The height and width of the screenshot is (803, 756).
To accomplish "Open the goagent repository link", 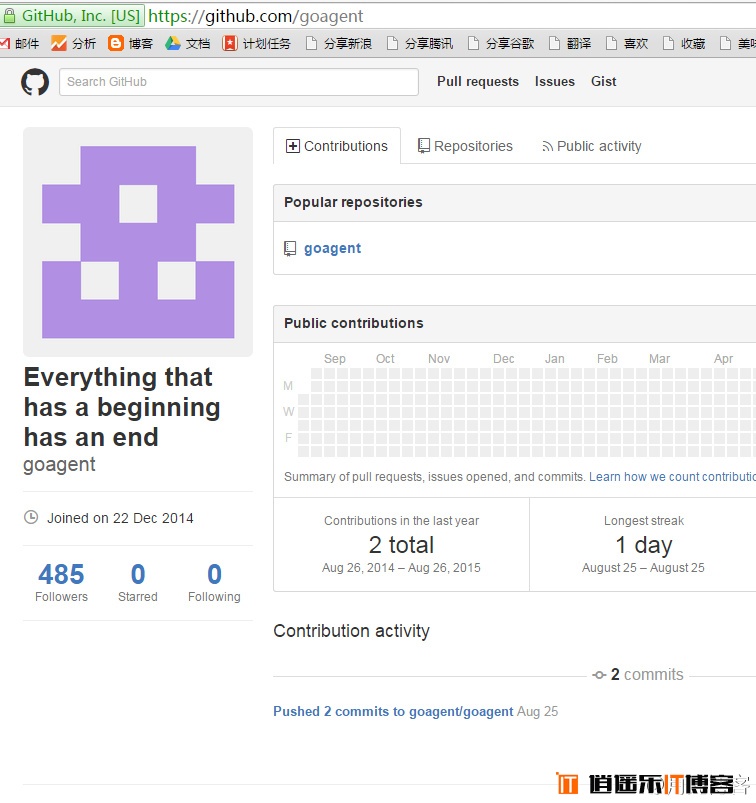I will coord(332,248).
